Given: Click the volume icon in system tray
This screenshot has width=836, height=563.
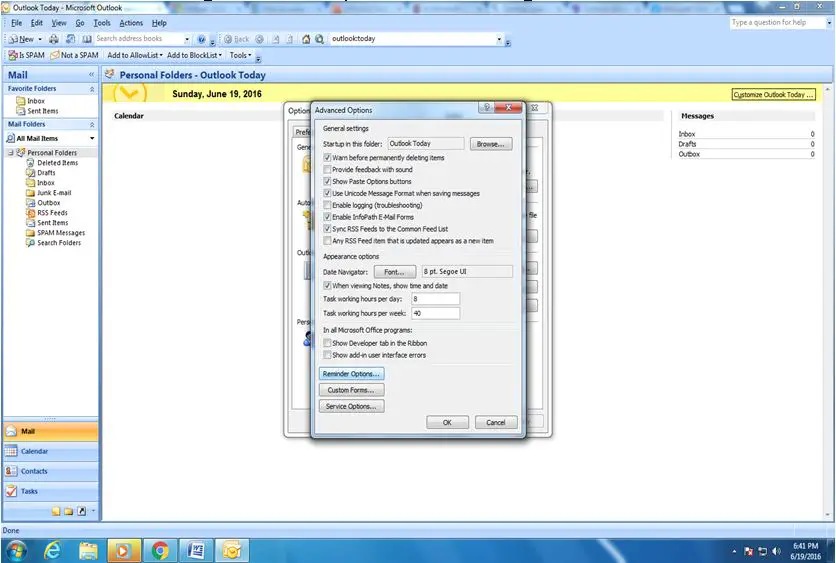Looking at the screenshot, I should point(776,551).
